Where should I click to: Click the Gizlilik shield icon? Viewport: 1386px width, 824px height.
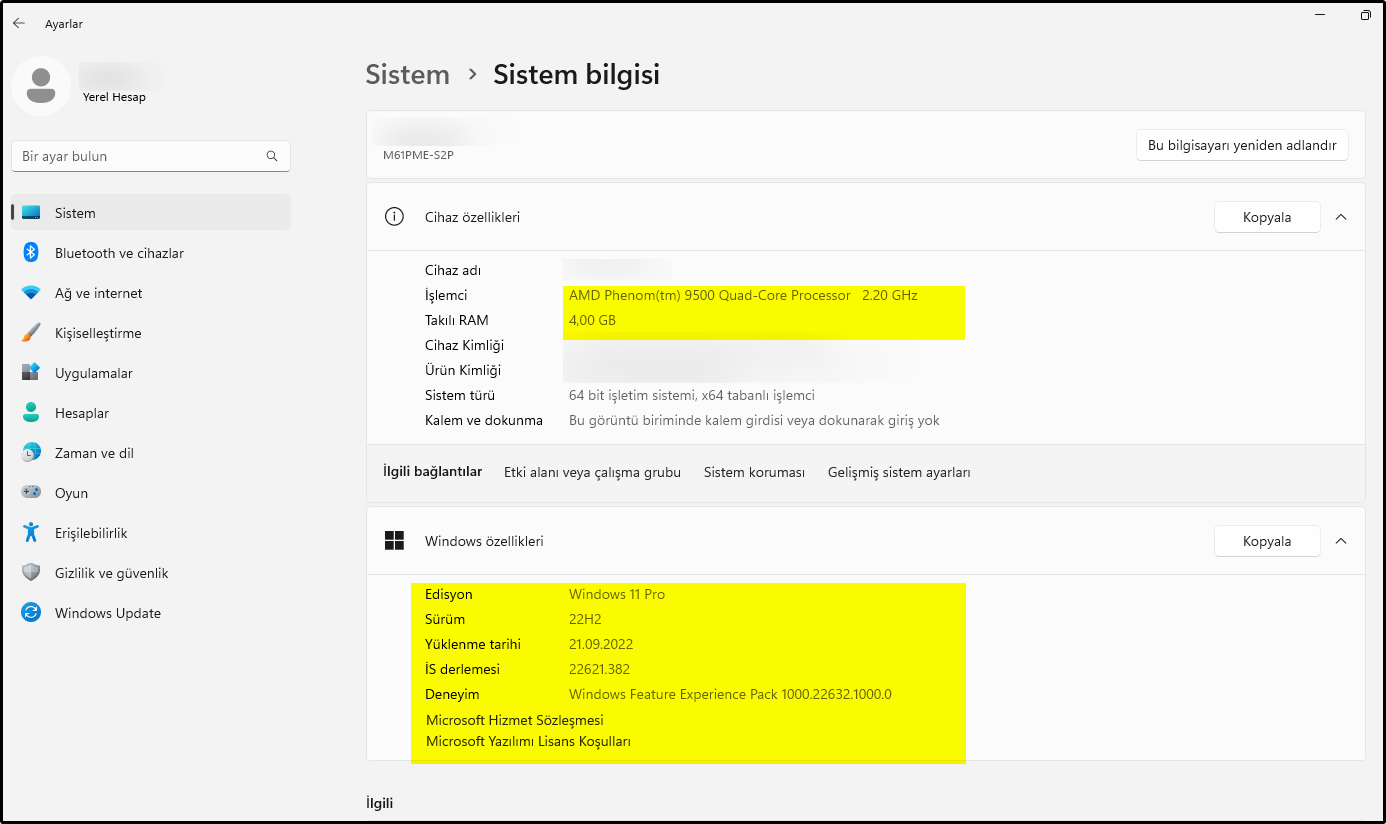[x=31, y=573]
